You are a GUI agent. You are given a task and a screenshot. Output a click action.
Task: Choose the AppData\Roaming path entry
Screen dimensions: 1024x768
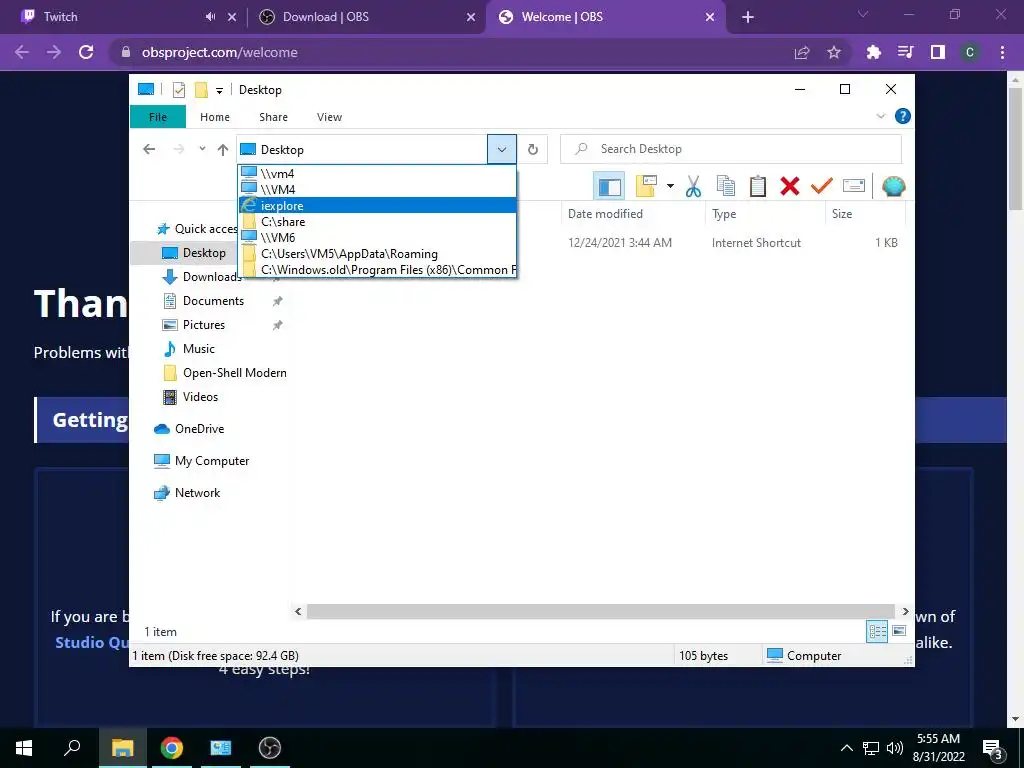tap(377, 253)
